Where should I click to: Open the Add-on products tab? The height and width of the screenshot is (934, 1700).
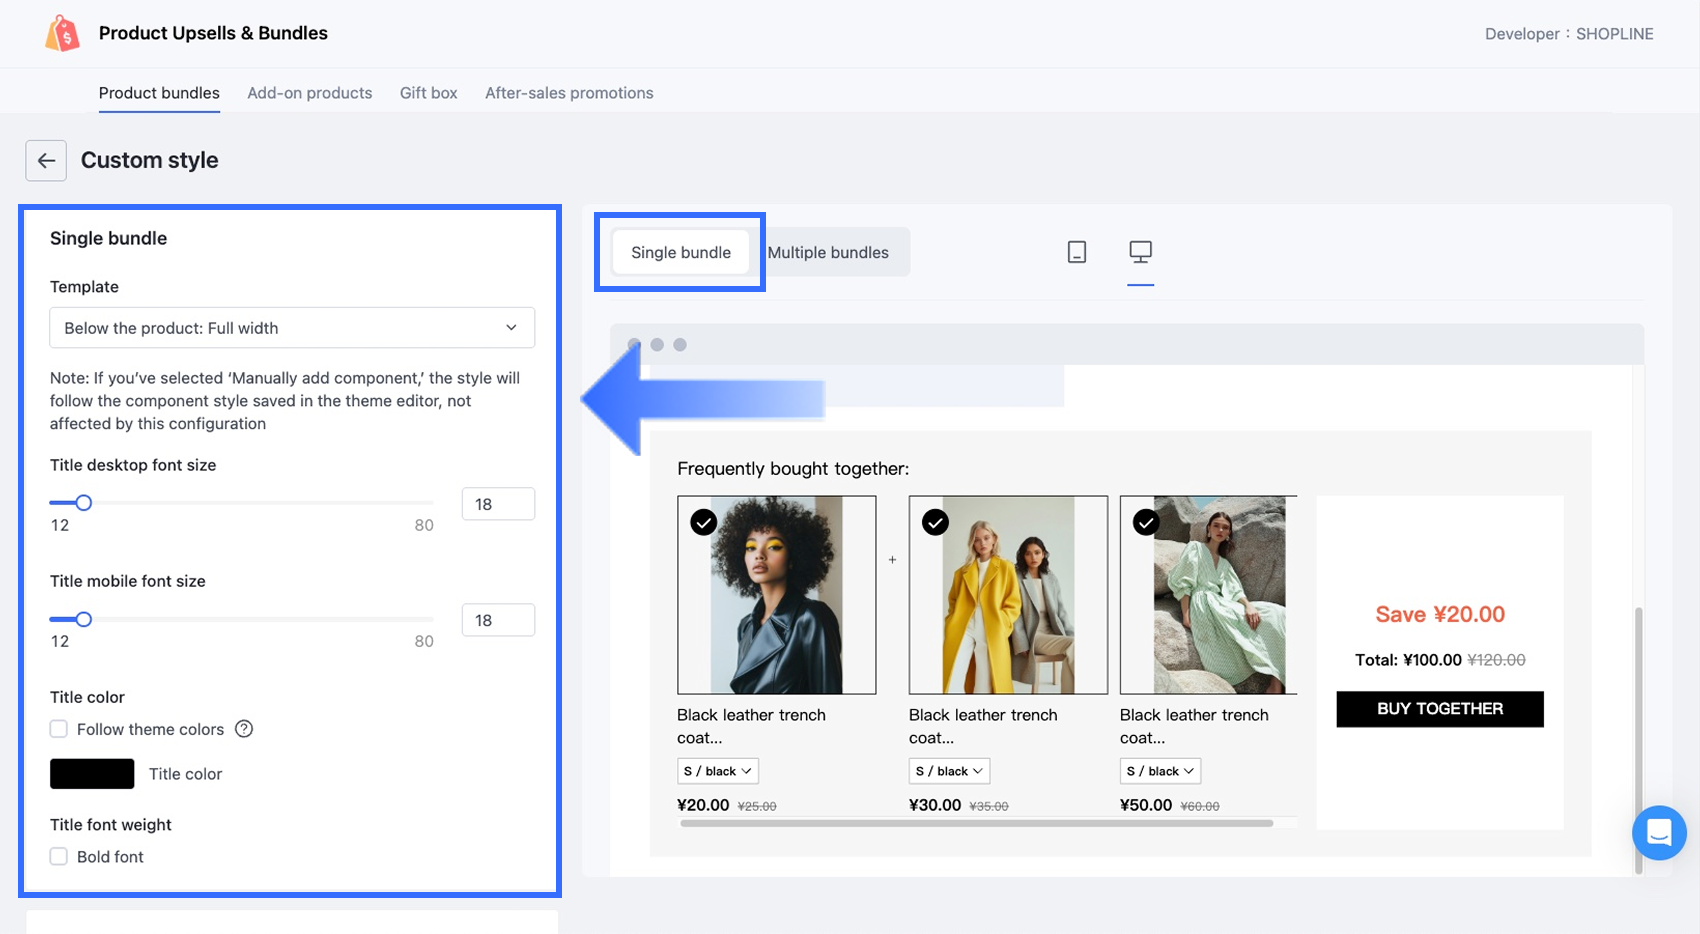coord(309,93)
